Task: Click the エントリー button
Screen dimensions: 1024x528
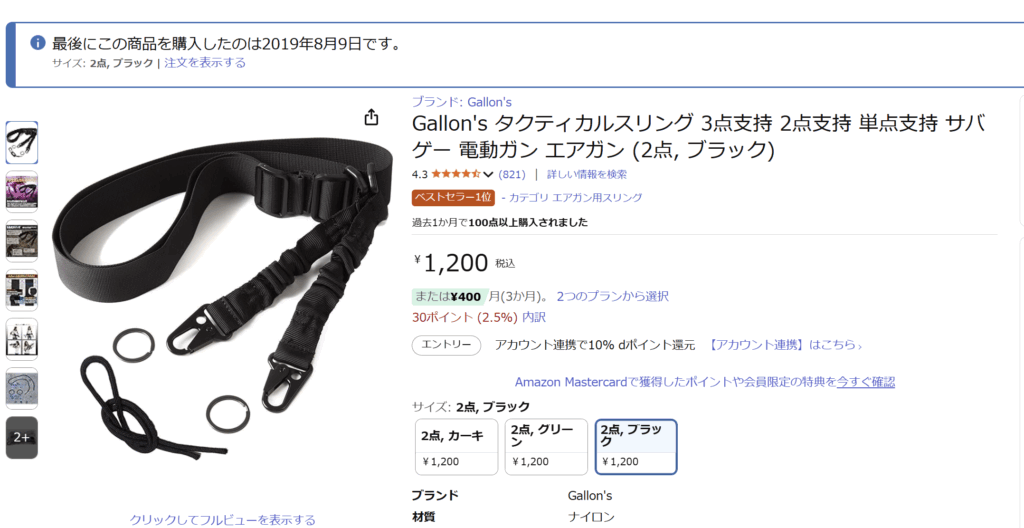Action: [447, 345]
